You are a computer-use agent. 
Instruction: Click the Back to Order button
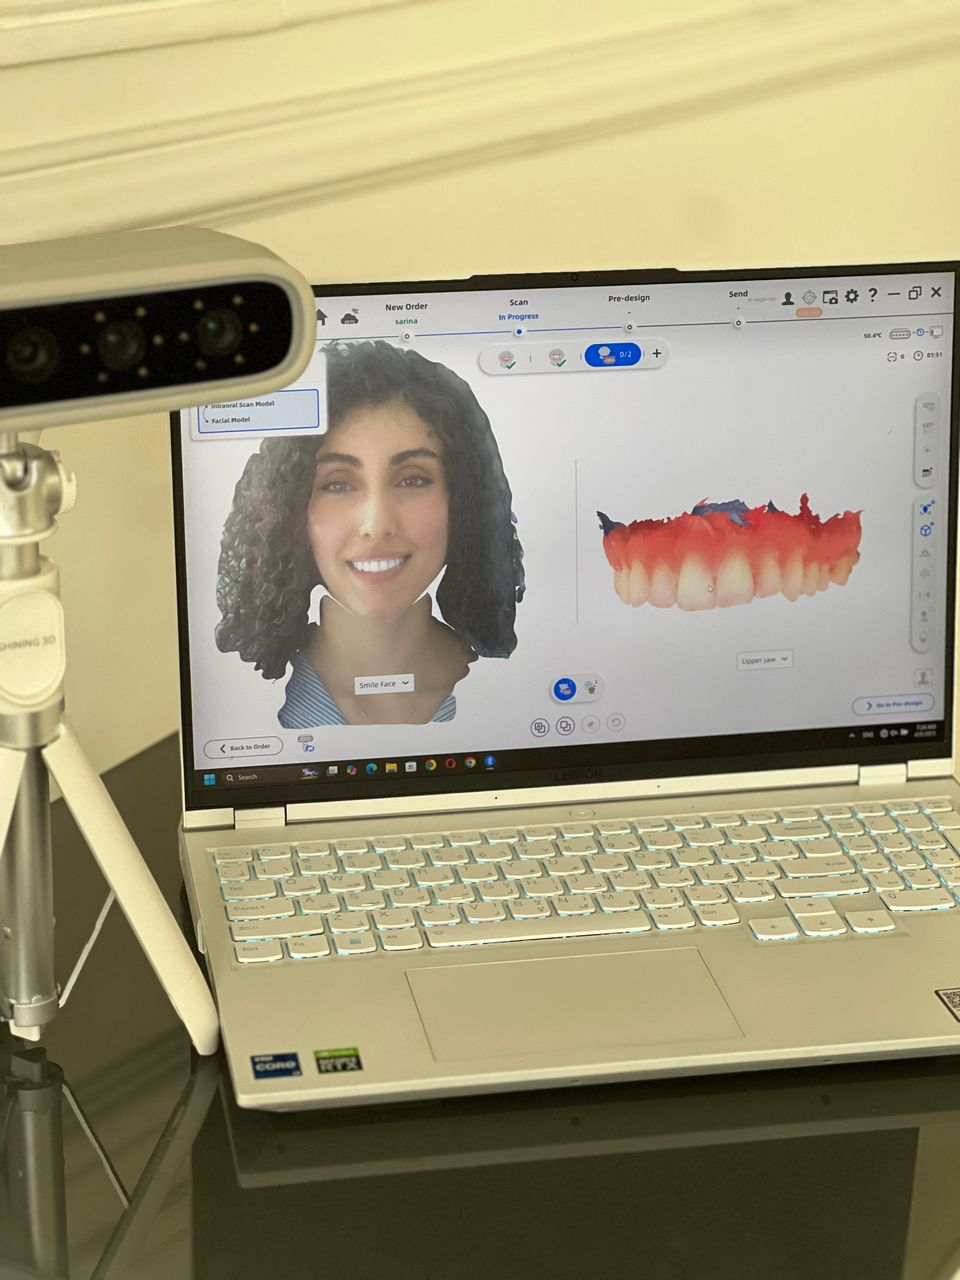[x=243, y=747]
